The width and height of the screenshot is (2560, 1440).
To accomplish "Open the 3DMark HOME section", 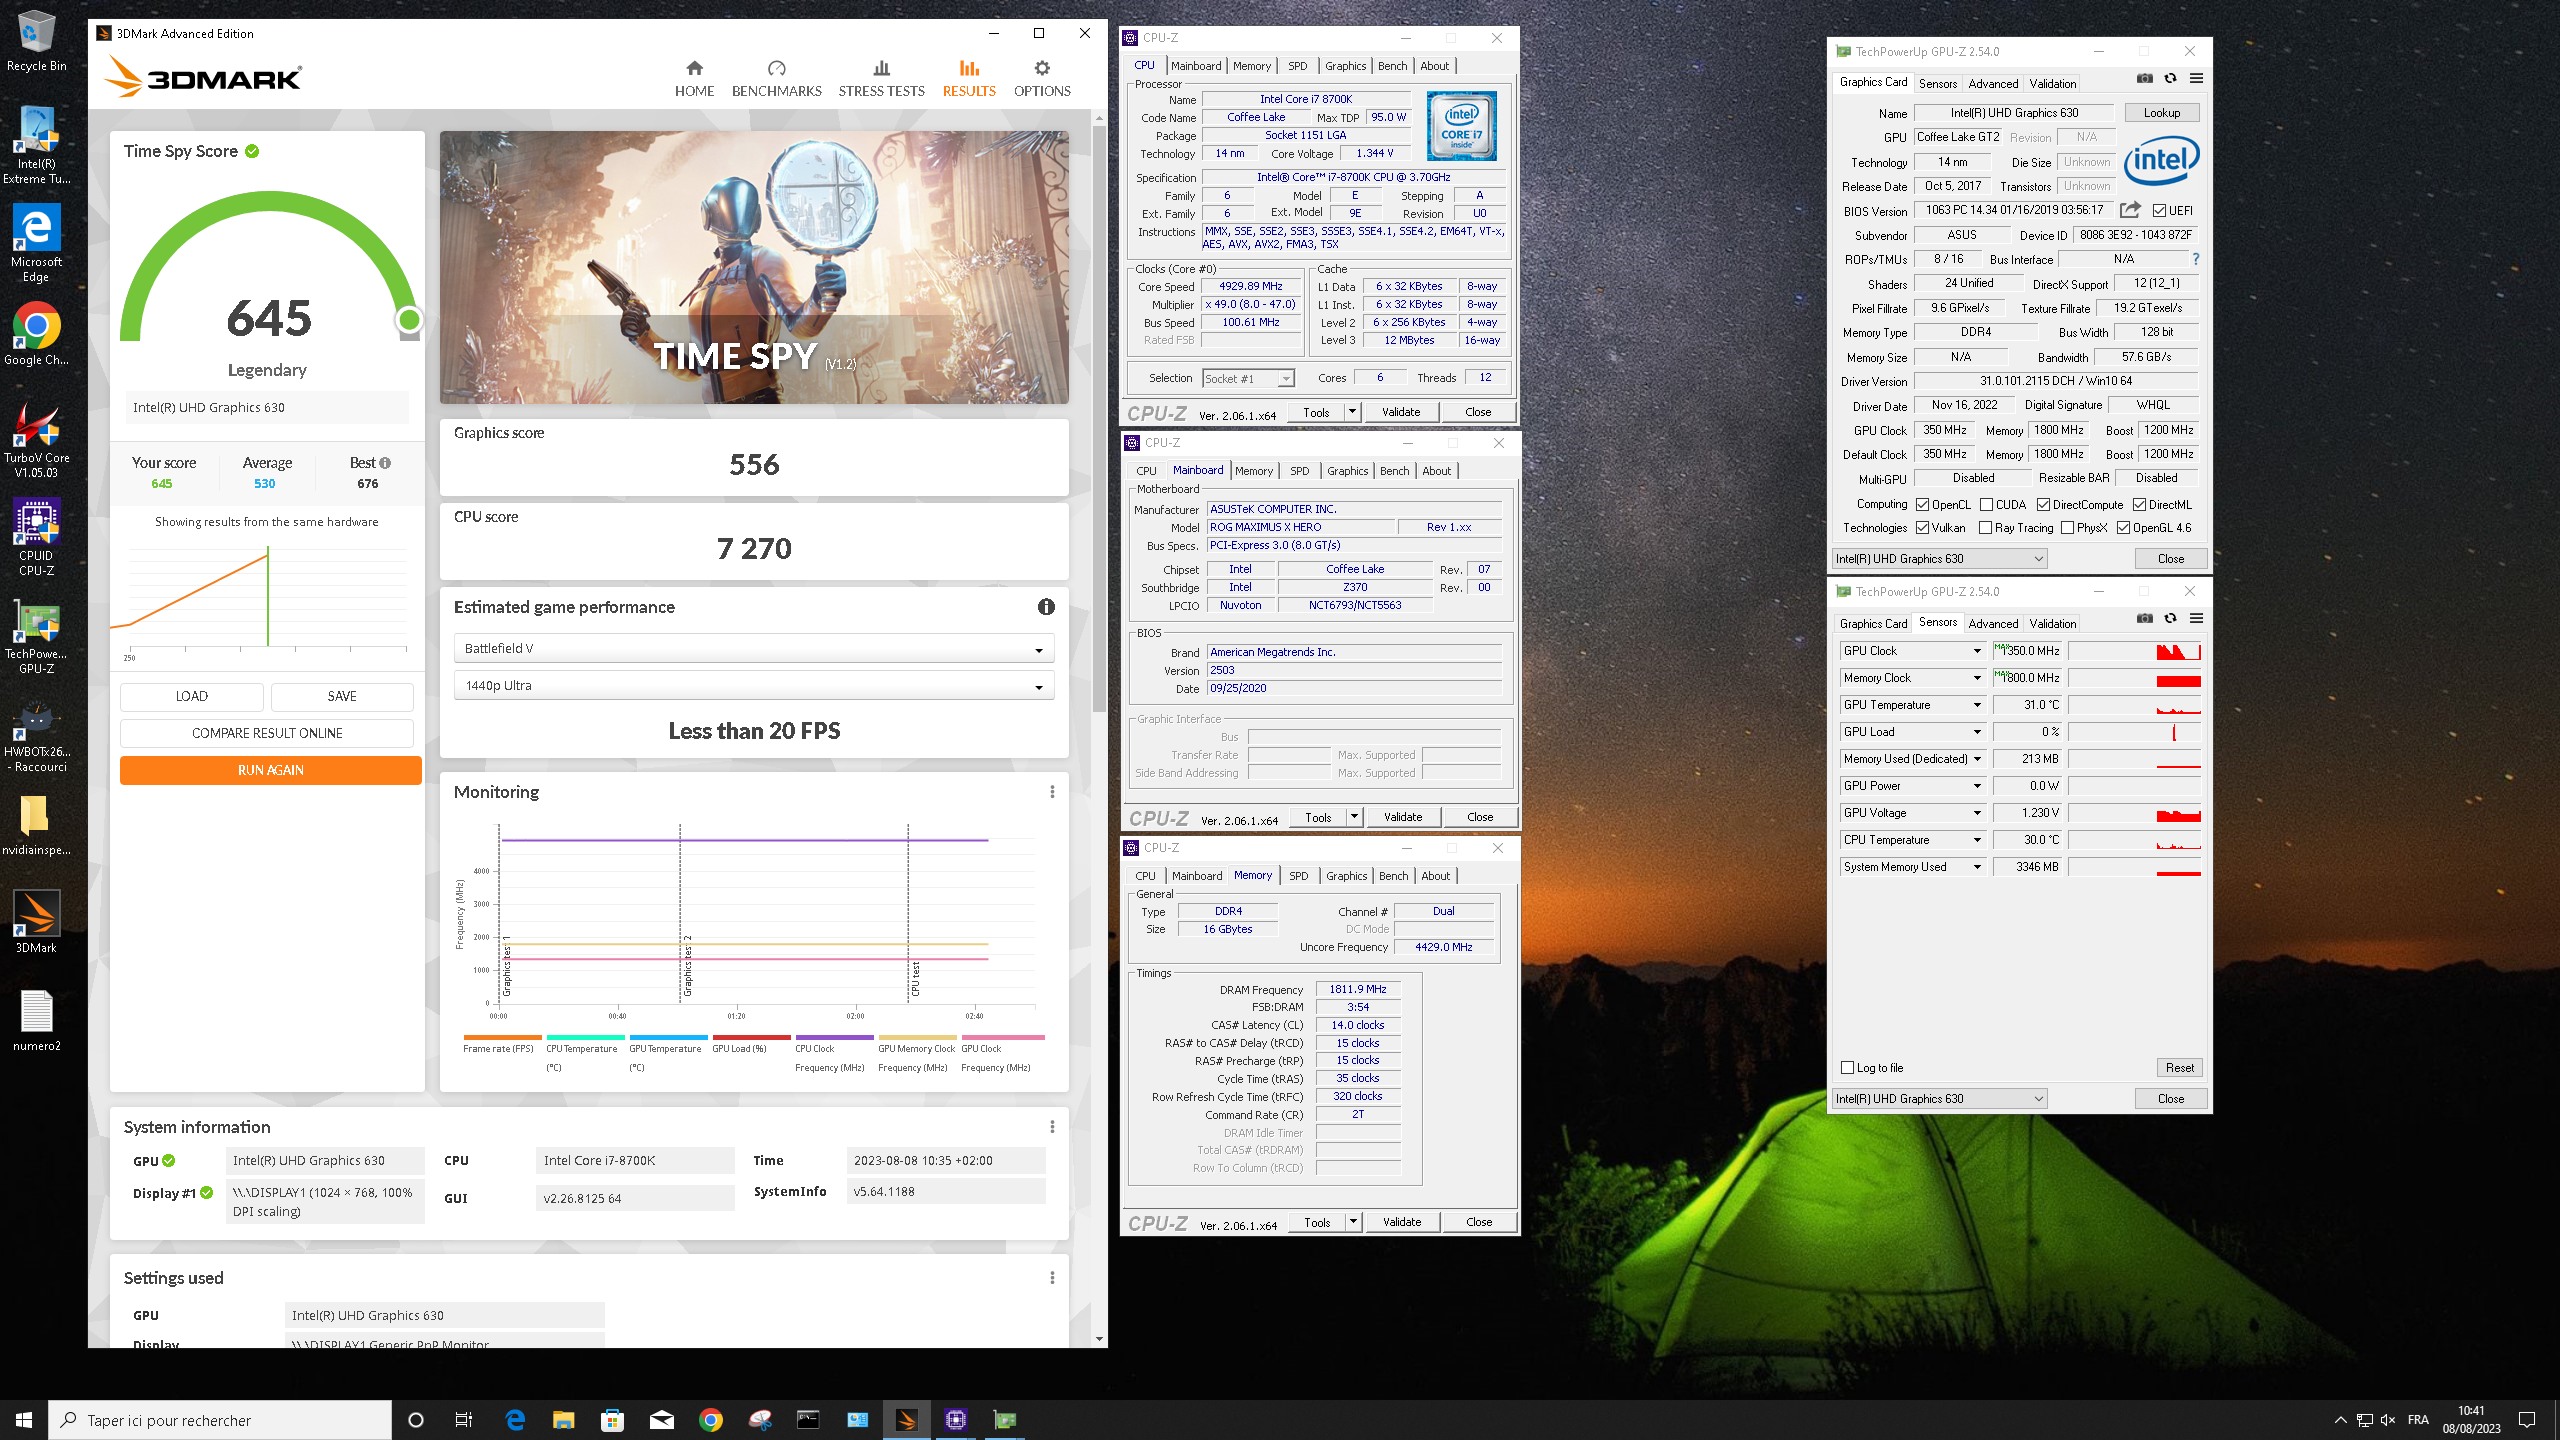I will pyautogui.click(x=694, y=78).
